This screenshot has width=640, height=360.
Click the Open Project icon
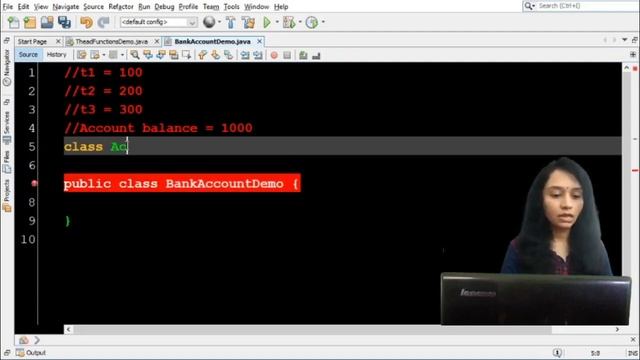coord(47,22)
